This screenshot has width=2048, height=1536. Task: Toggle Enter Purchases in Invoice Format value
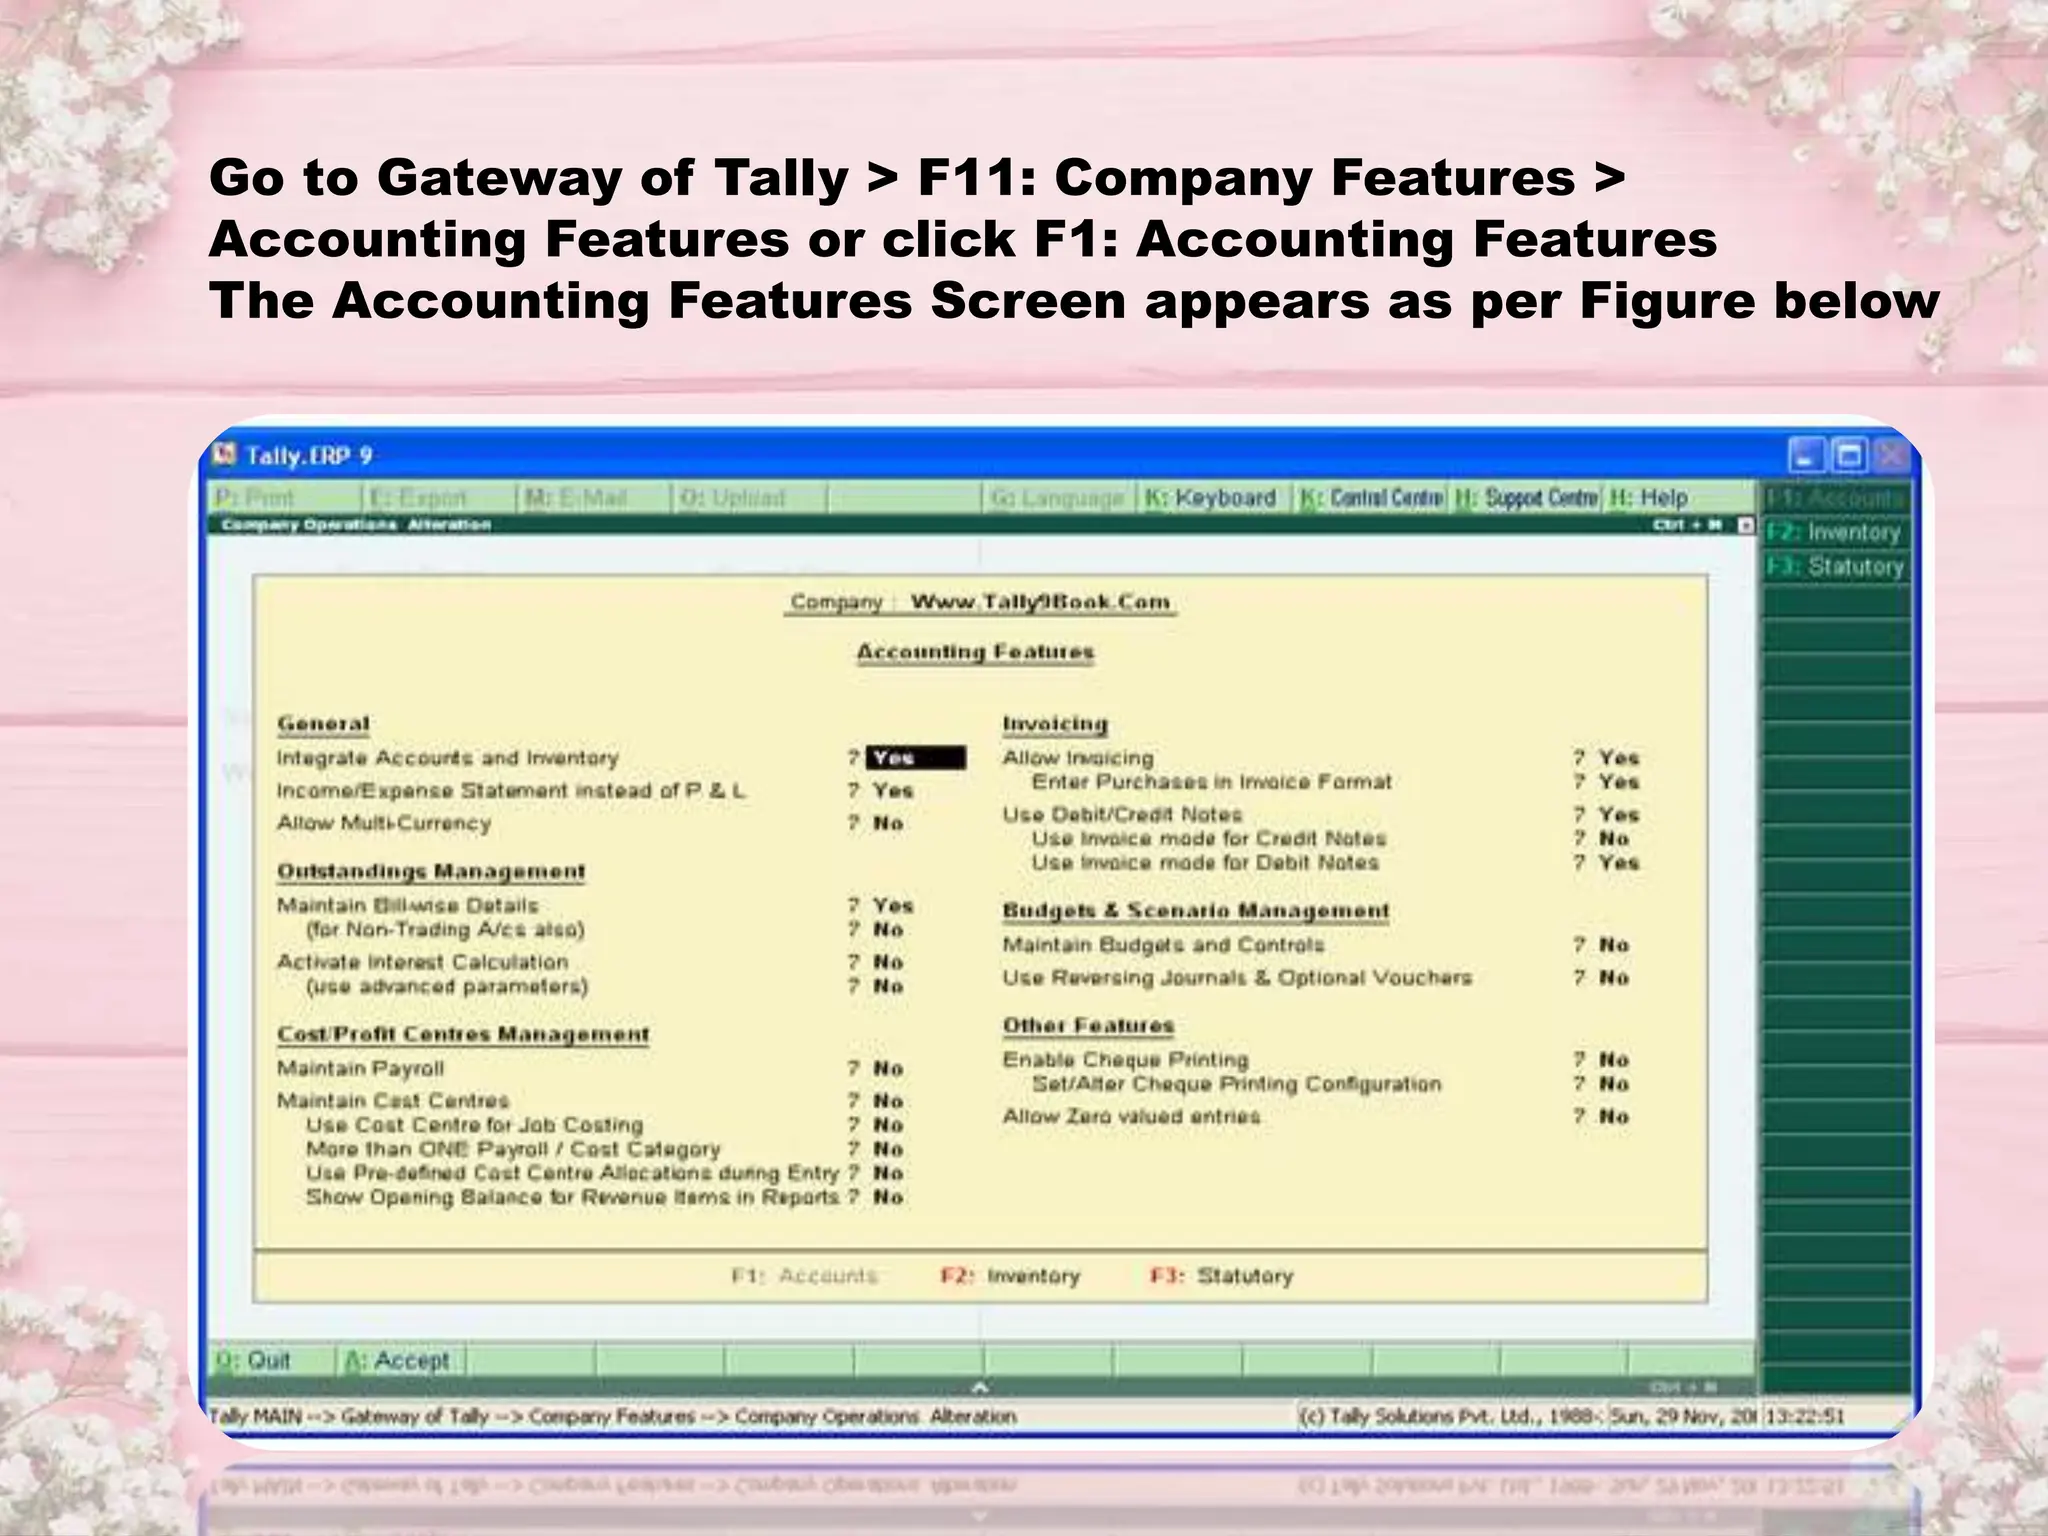[x=1618, y=782]
